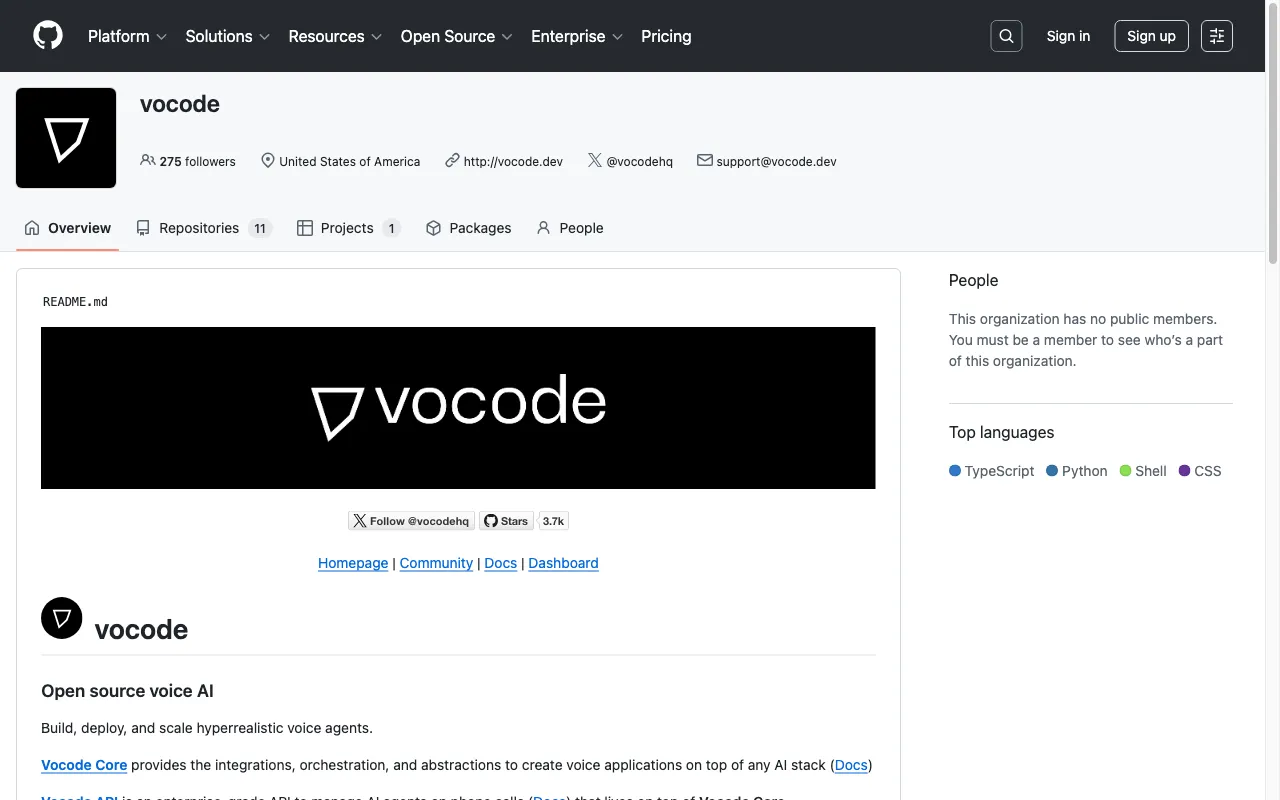Click the Shell green color dot
Viewport: 1280px width, 800px height.
click(1126, 471)
